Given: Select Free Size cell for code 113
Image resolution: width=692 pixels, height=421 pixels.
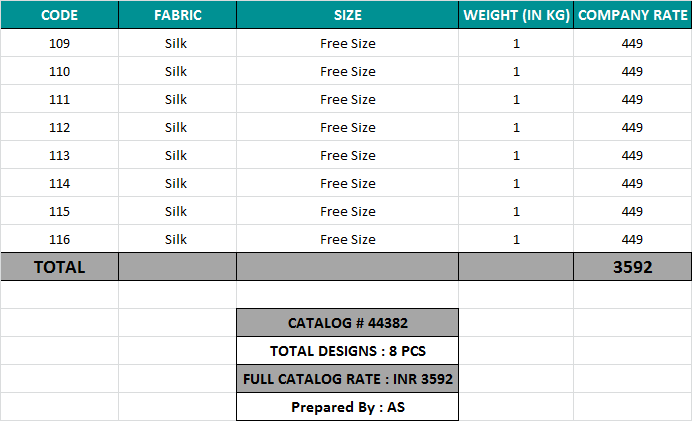Looking at the screenshot, I should pyautogui.click(x=348, y=155).
